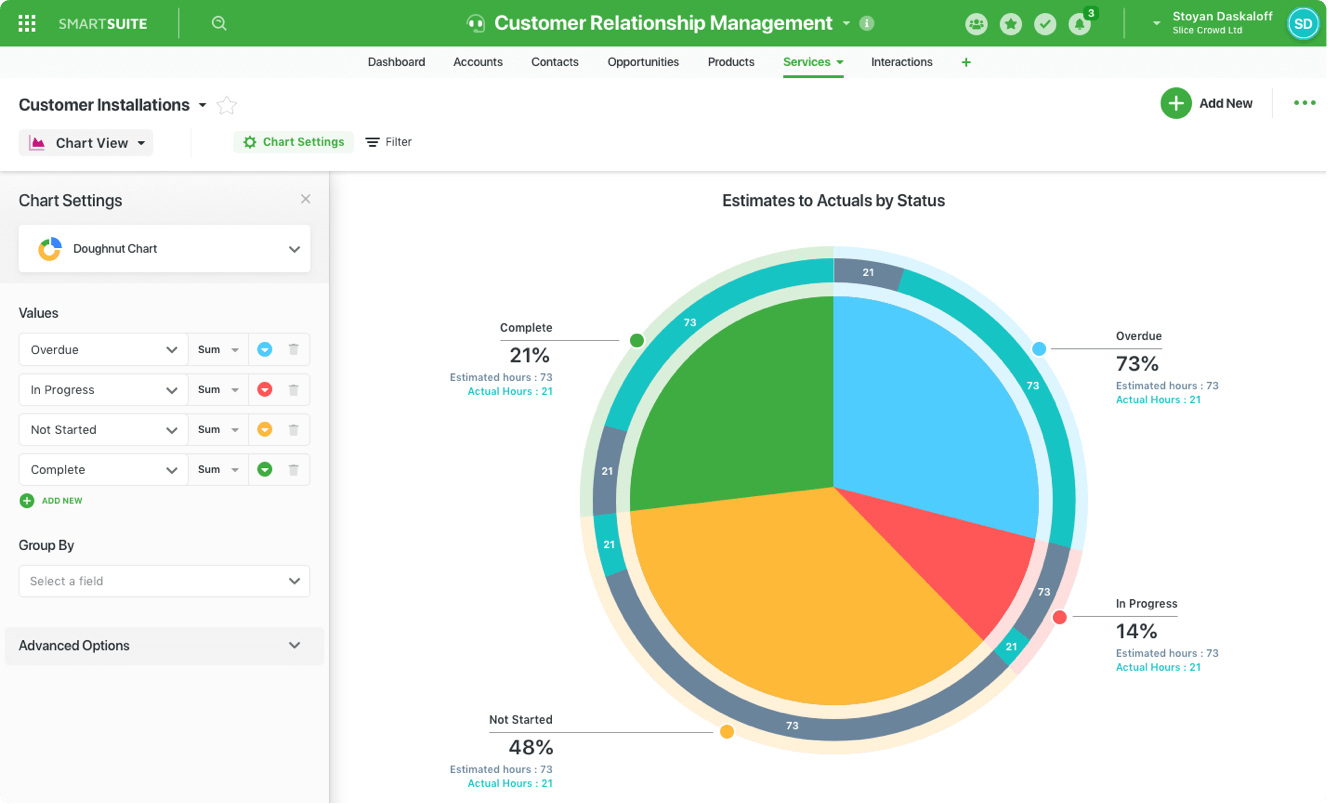Open the three-dot more options menu

click(1304, 103)
